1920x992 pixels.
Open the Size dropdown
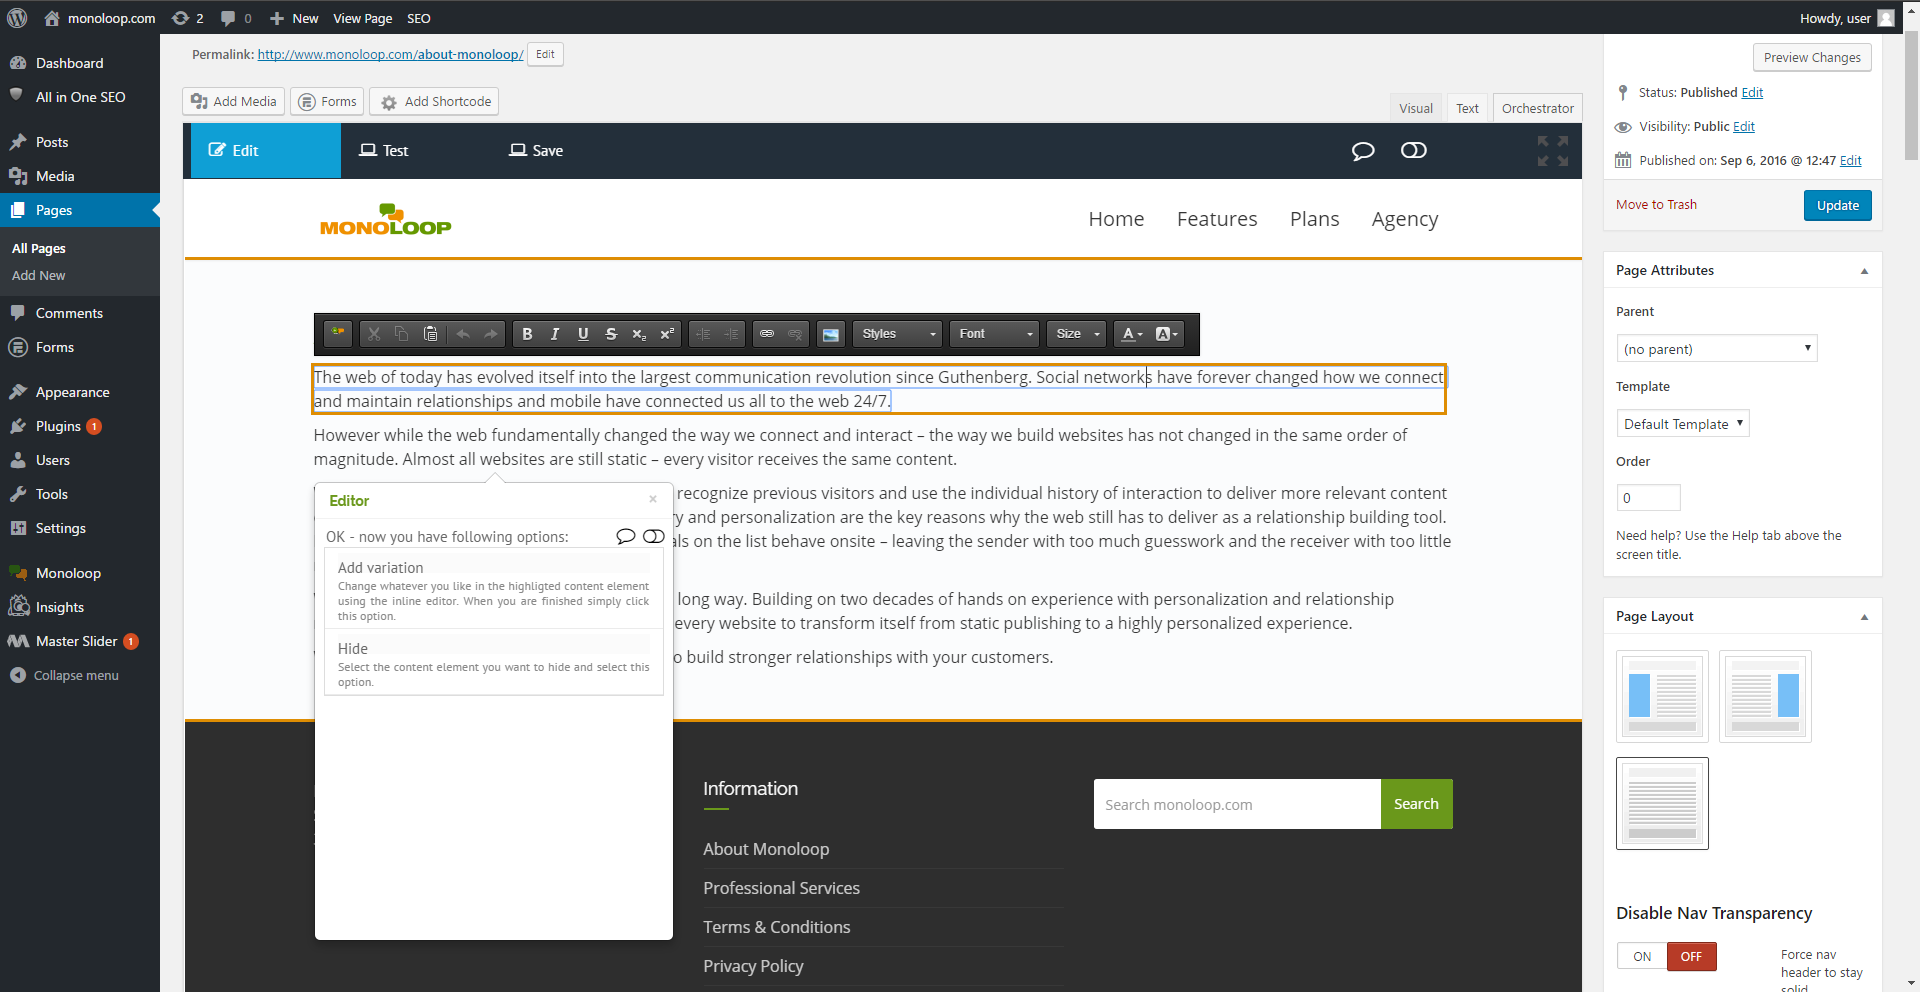1077,334
